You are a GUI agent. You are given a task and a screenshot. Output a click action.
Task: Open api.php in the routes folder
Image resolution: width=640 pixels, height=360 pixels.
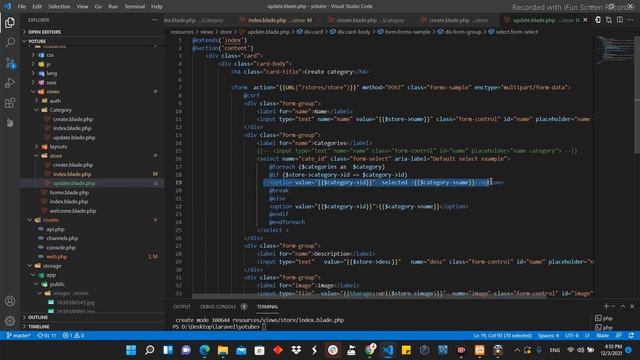click(55, 229)
